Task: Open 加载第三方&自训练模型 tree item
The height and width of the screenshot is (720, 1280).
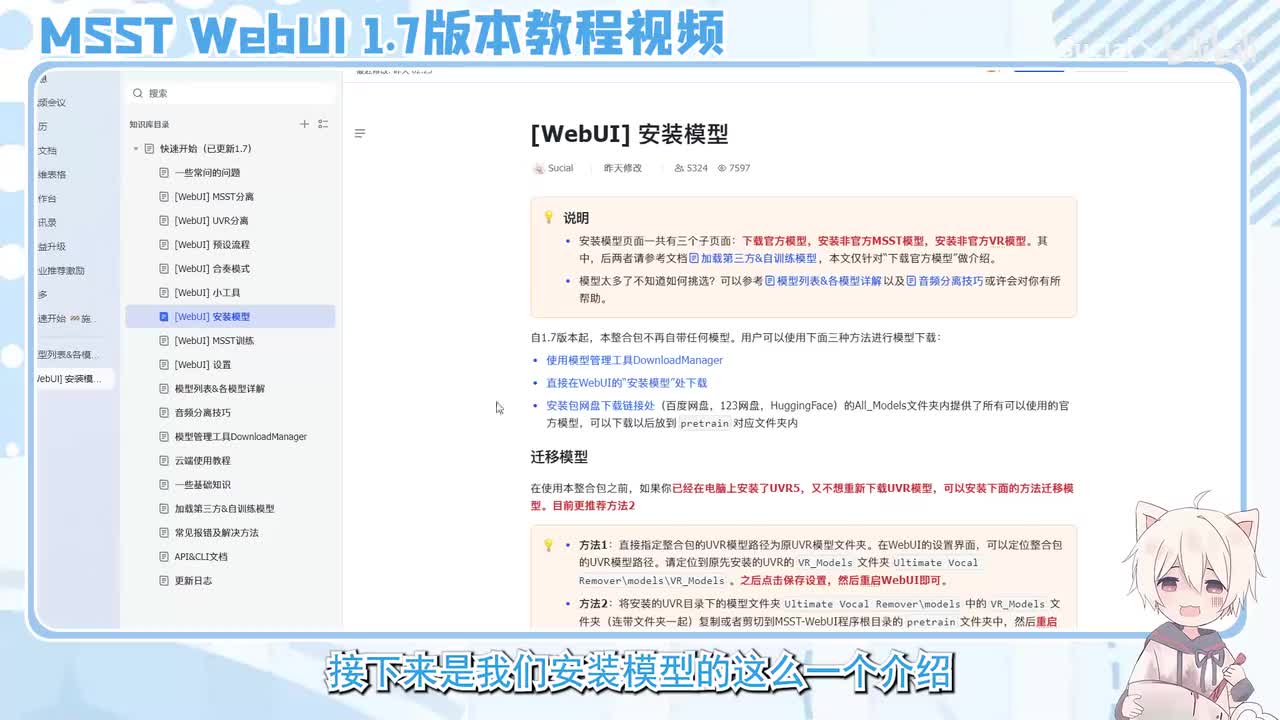Action: click(224, 509)
